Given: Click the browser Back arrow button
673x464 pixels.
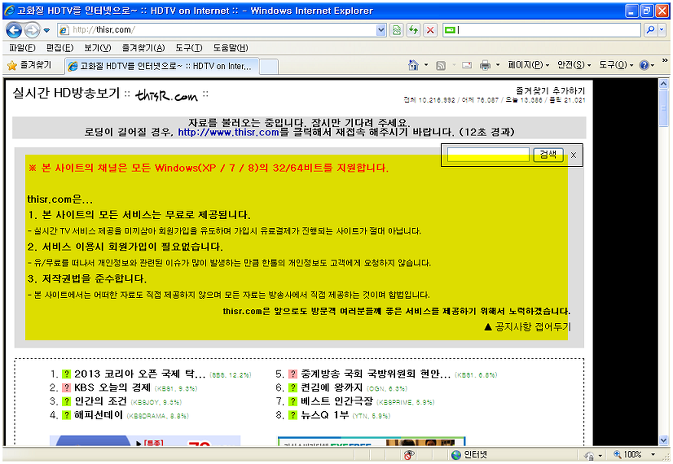Looking at the screenshot, I should pos(14,30).
